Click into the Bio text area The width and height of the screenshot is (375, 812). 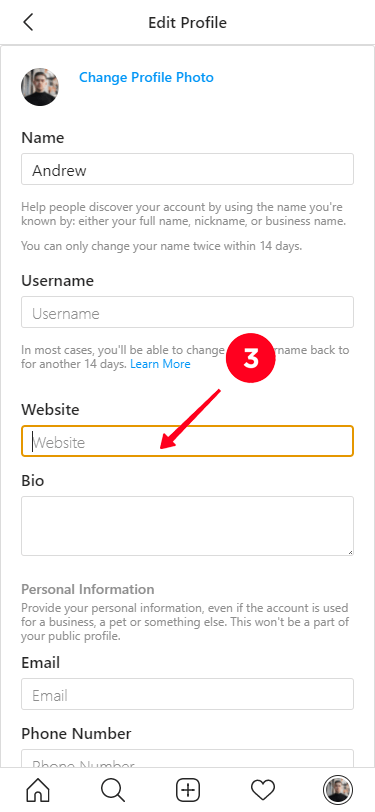(188, 526)
